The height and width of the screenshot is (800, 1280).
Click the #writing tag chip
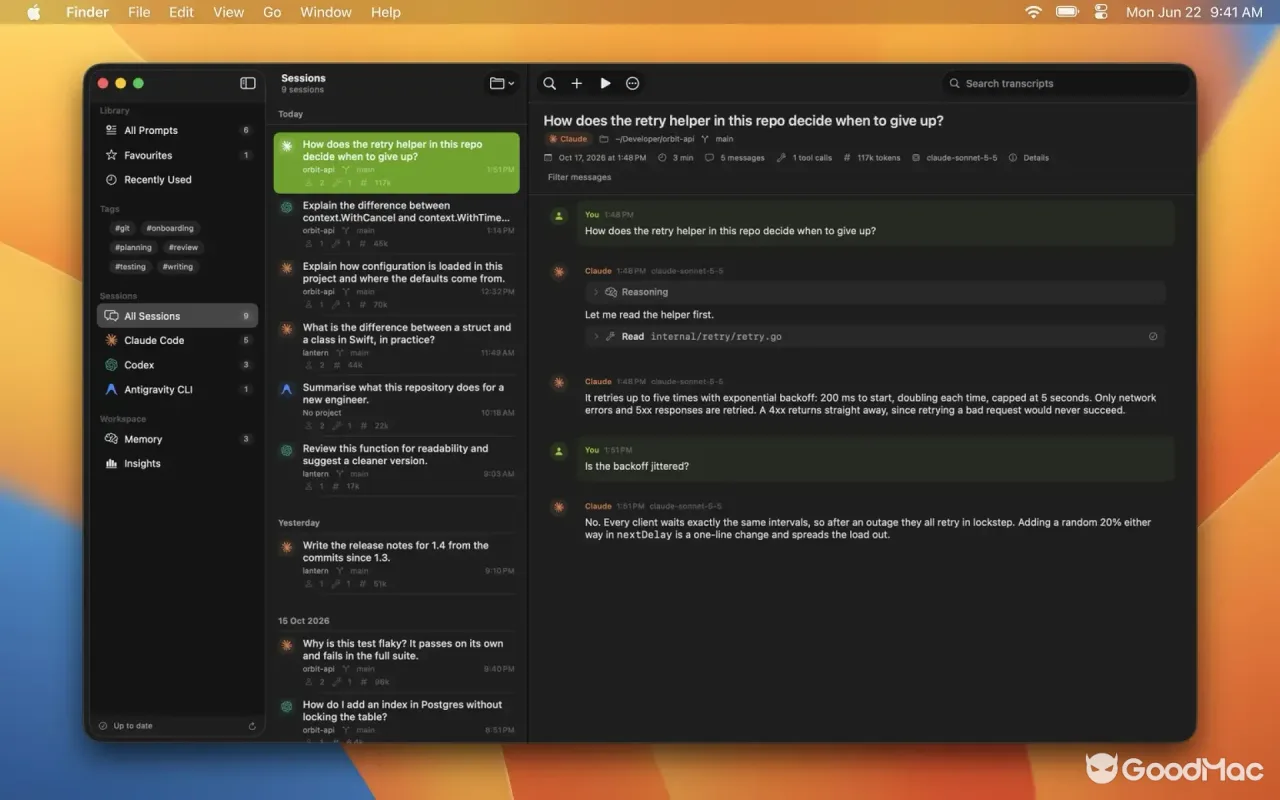tap(179, 267)
